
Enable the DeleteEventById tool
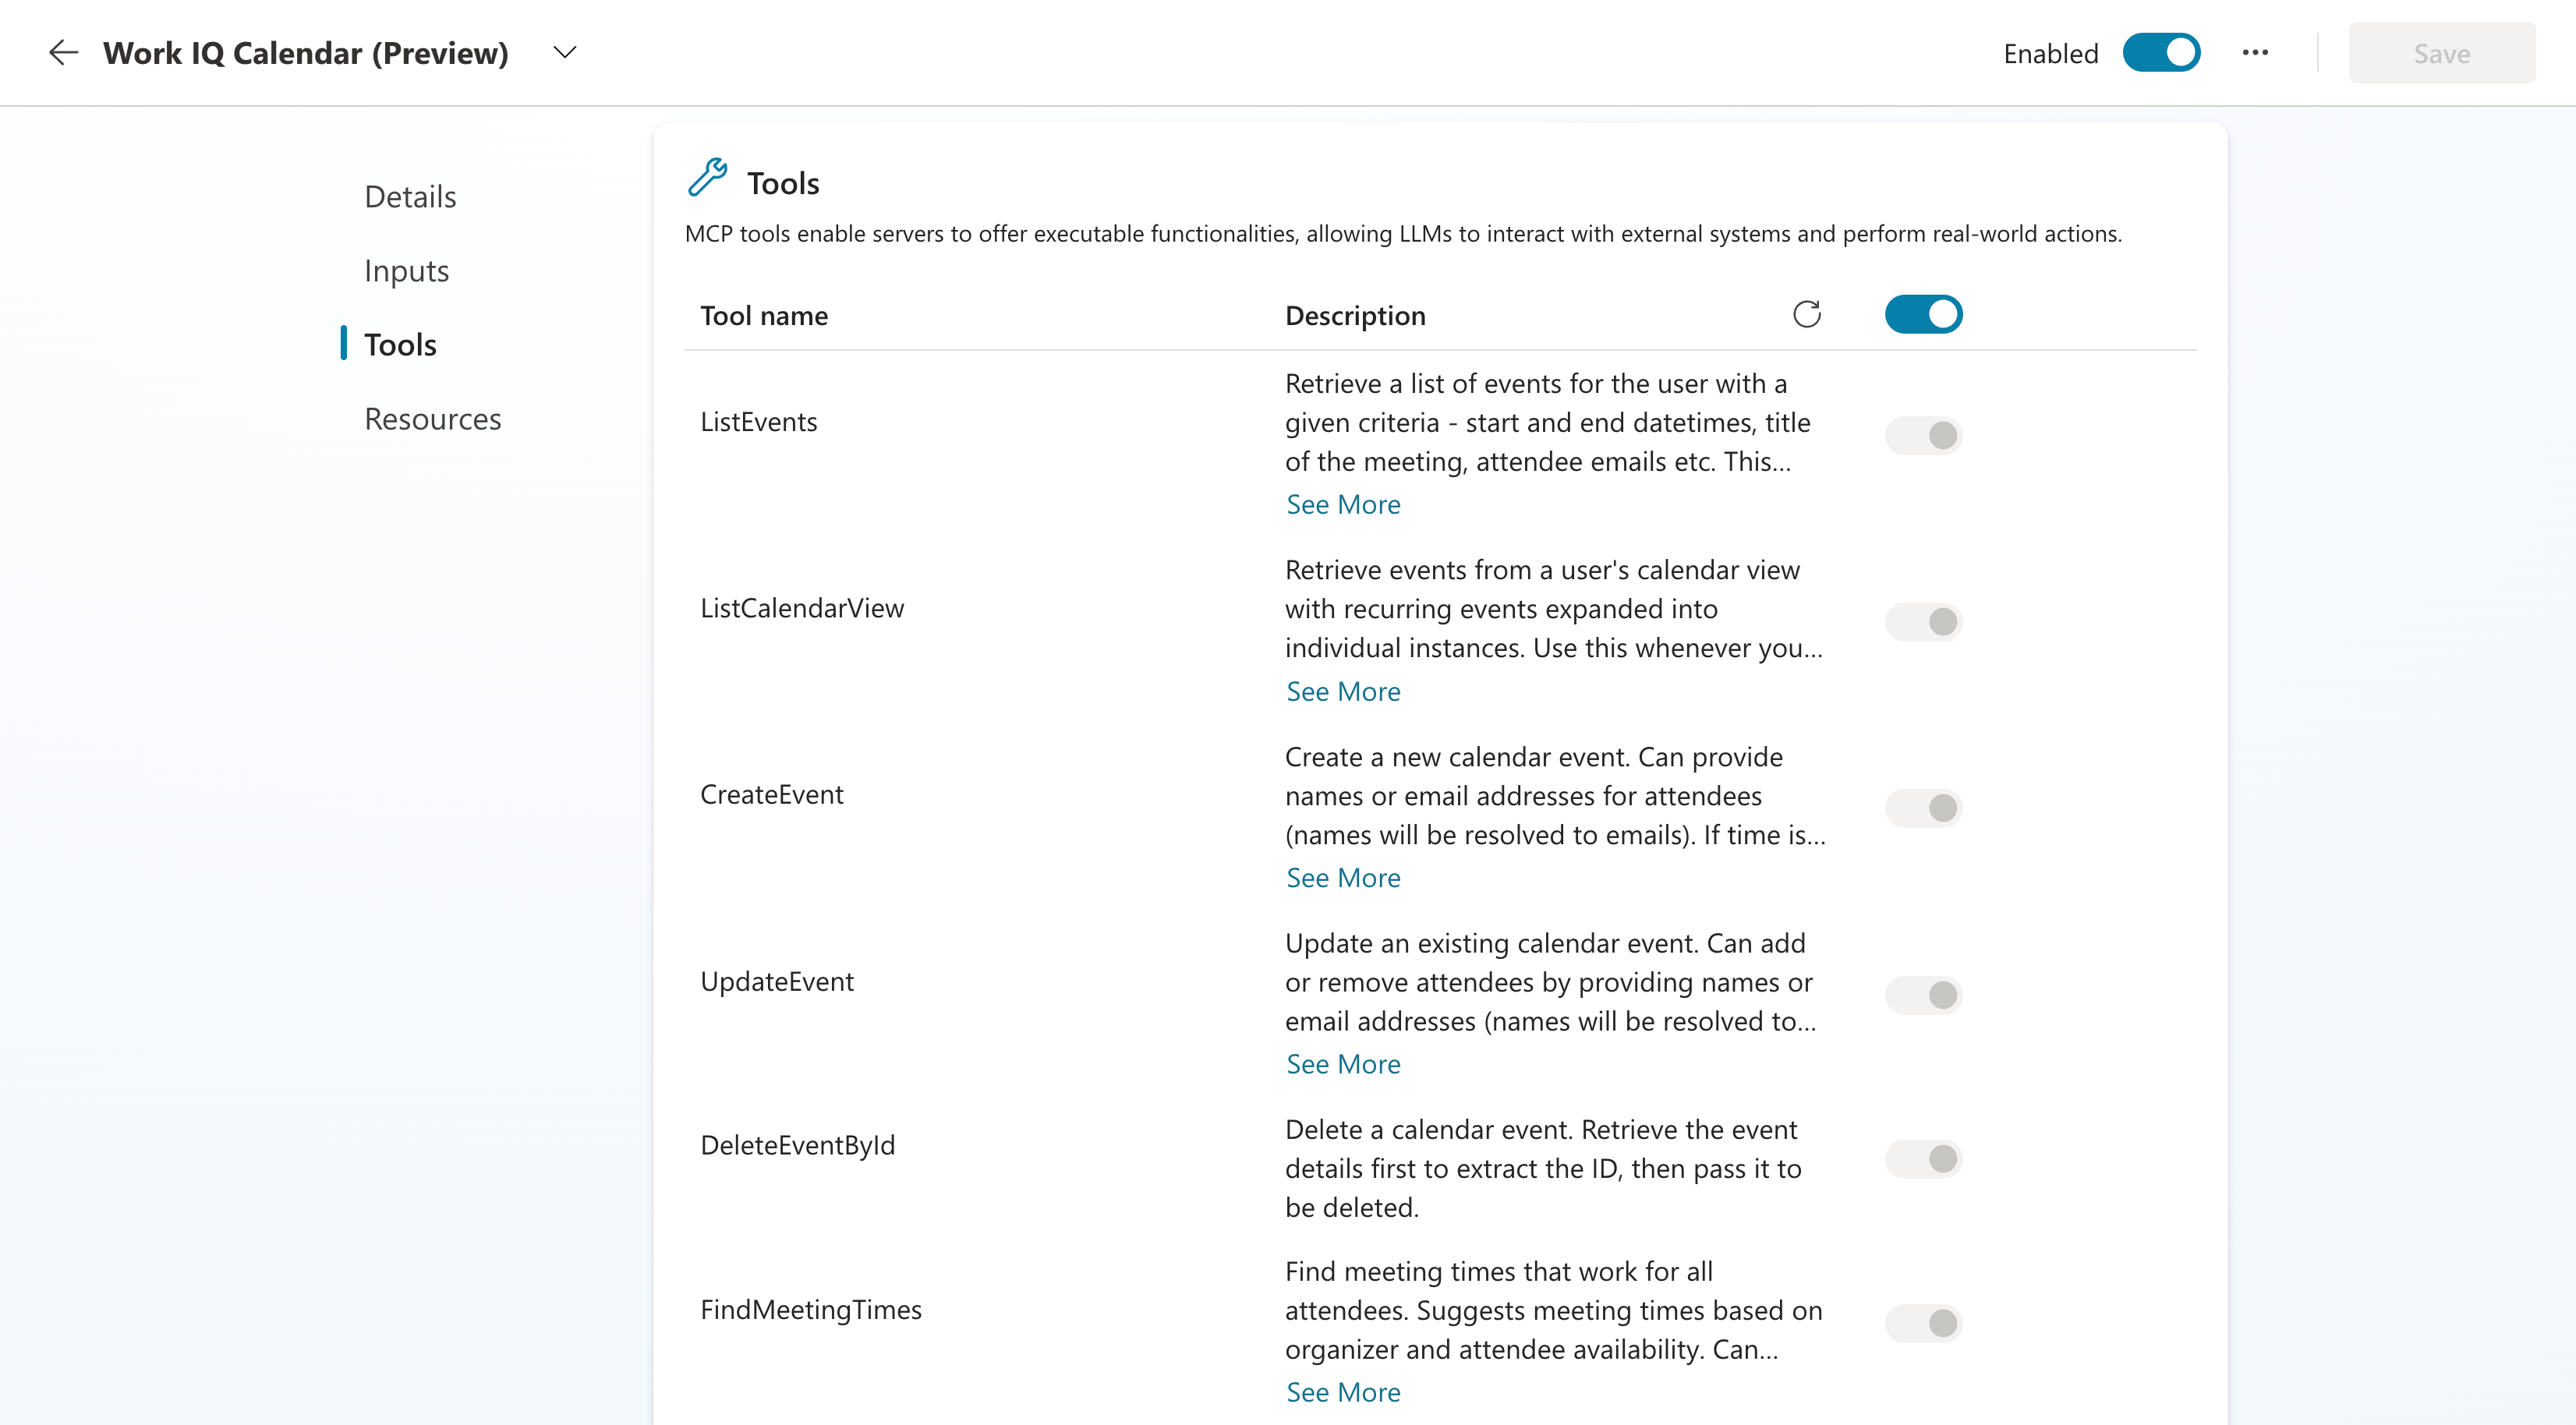1923,1158
